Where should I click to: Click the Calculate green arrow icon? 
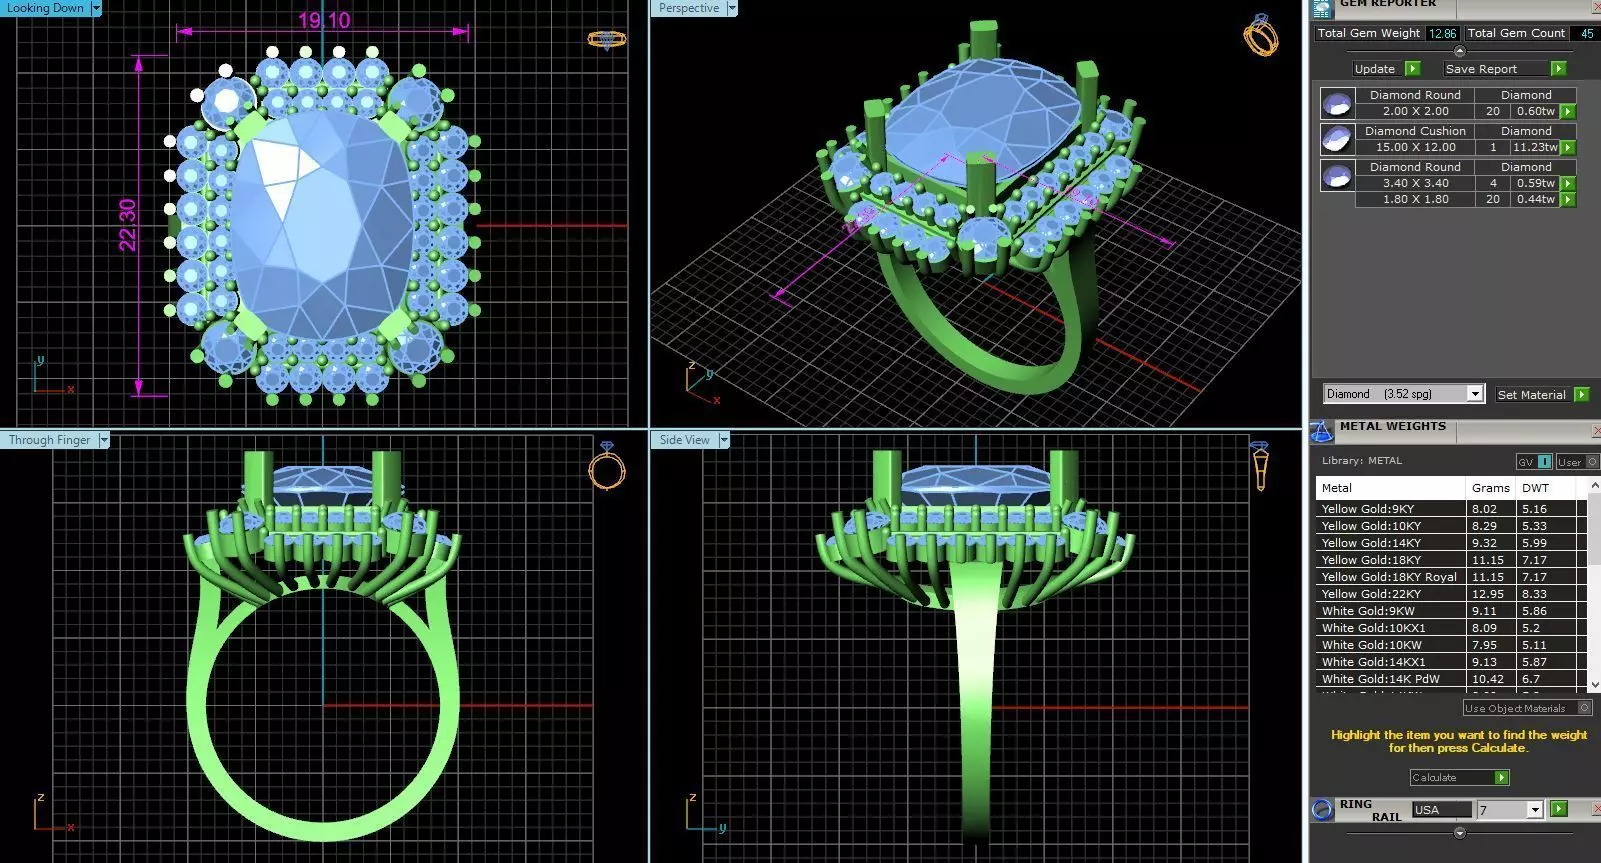1501,778
